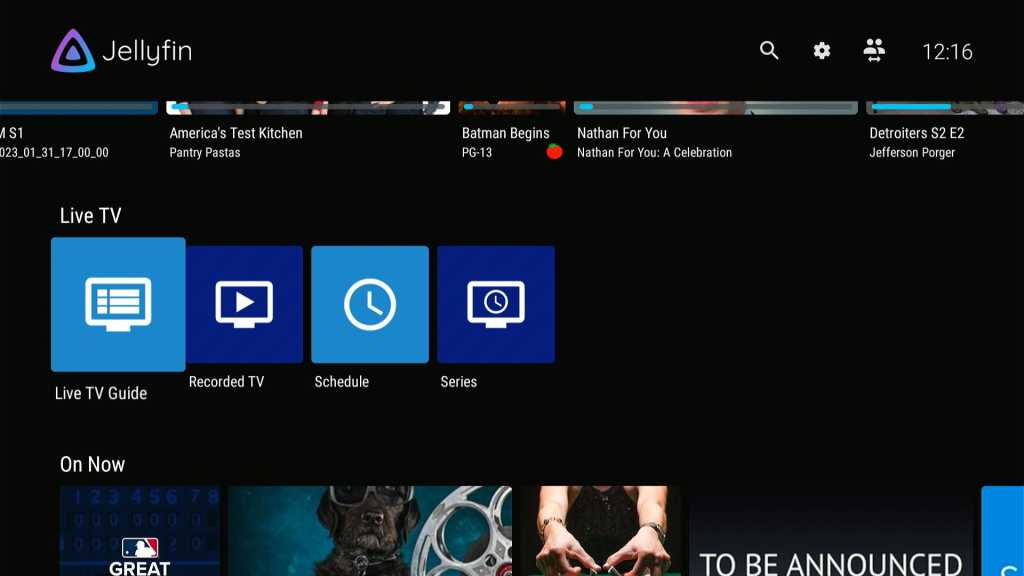Click the Live TV section heading
Viewport: 1024px width, 576px height.
pos(90,216)
